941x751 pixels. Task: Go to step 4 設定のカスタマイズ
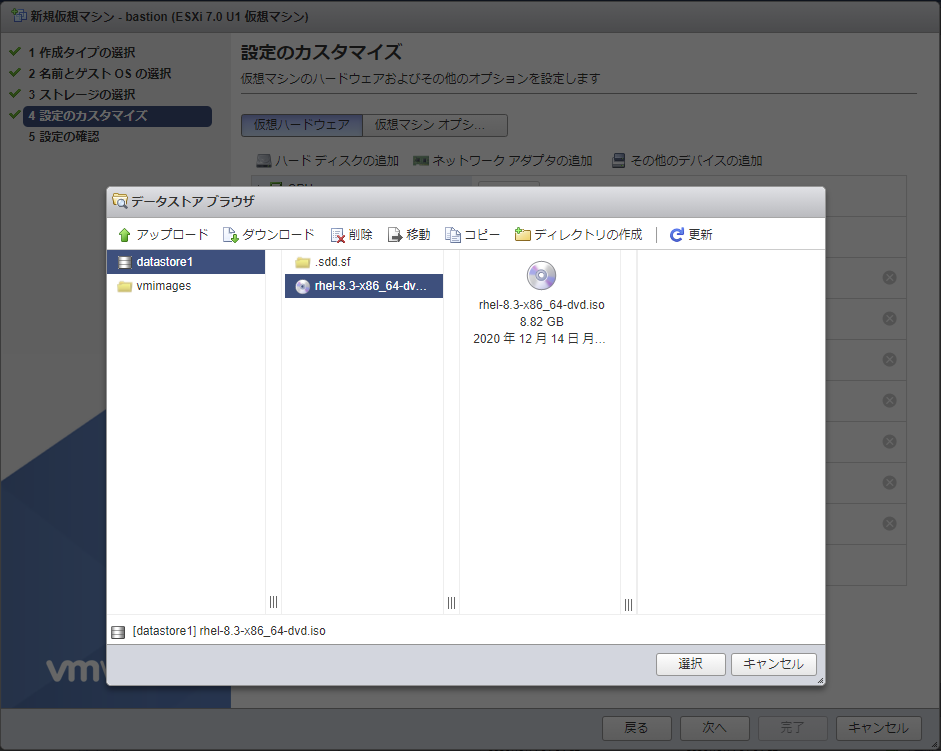click(x=118, y=116)
